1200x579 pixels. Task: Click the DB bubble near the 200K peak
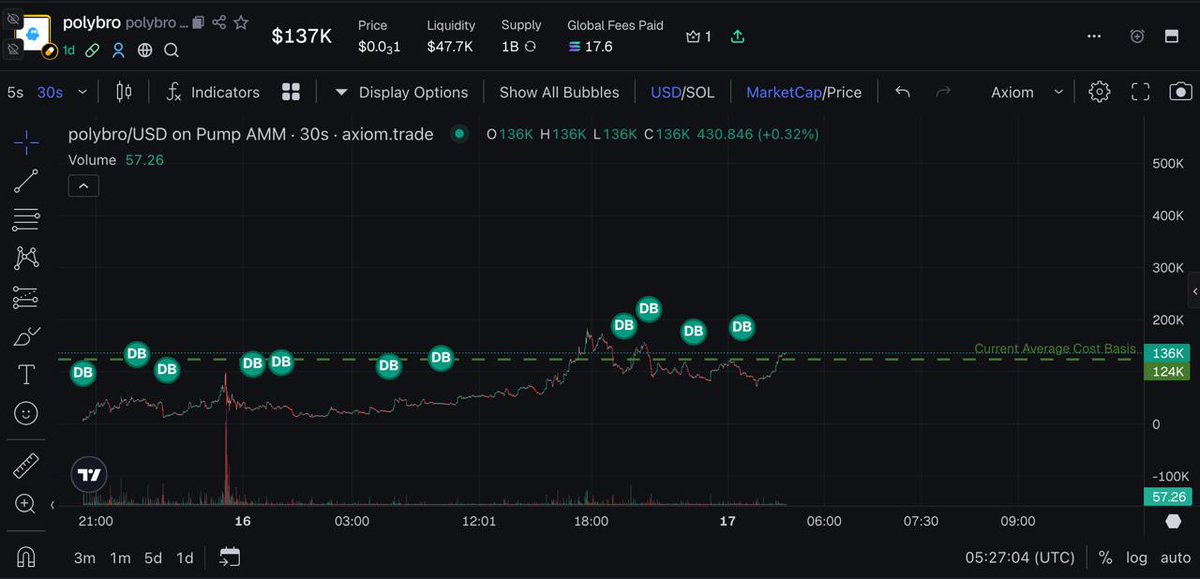(x=648, y=310)
